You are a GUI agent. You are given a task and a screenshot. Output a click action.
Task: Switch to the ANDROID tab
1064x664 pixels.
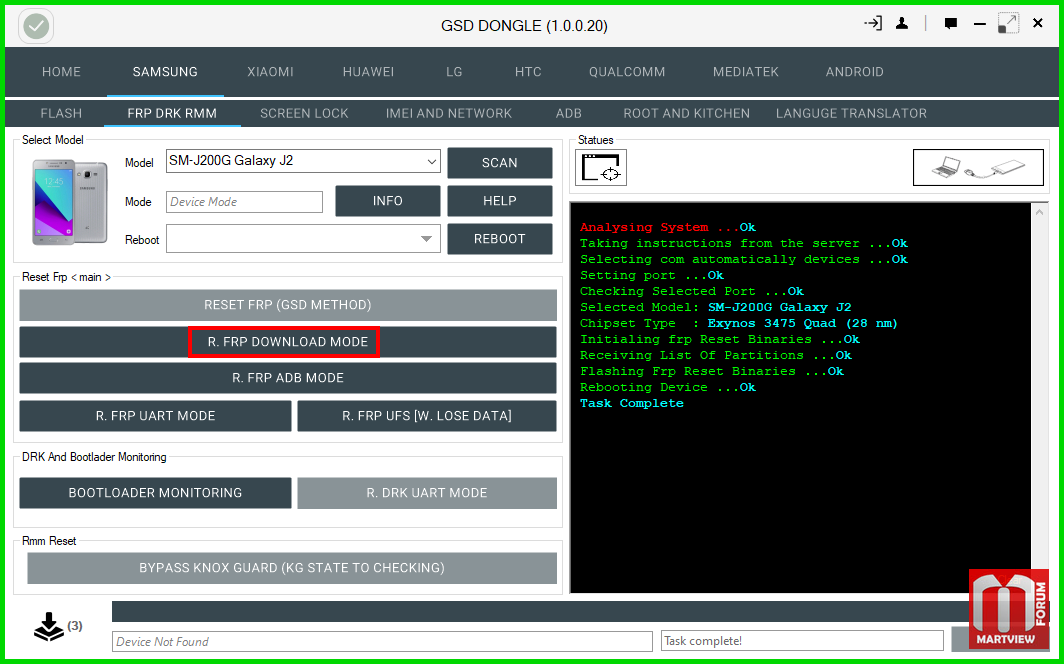(x=854, y=72)
